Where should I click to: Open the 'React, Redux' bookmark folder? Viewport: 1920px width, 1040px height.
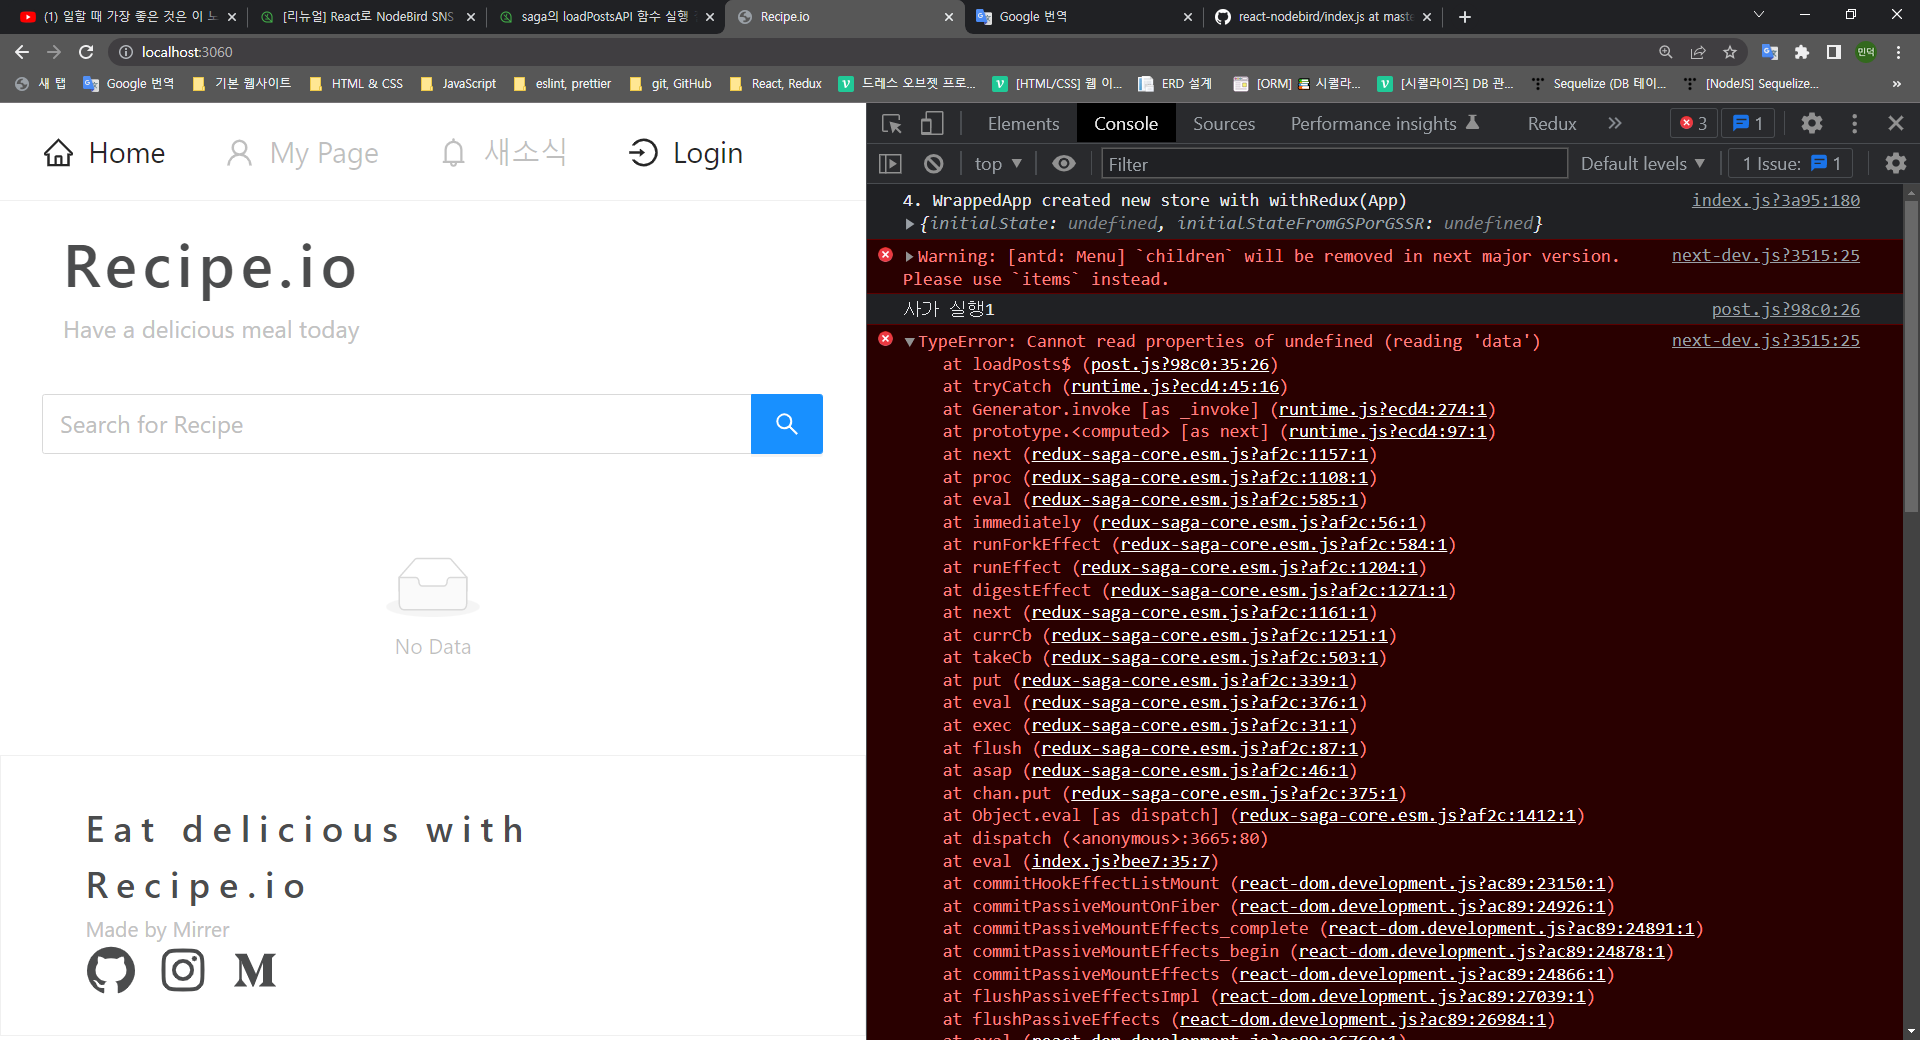click(x=776, y=84)
